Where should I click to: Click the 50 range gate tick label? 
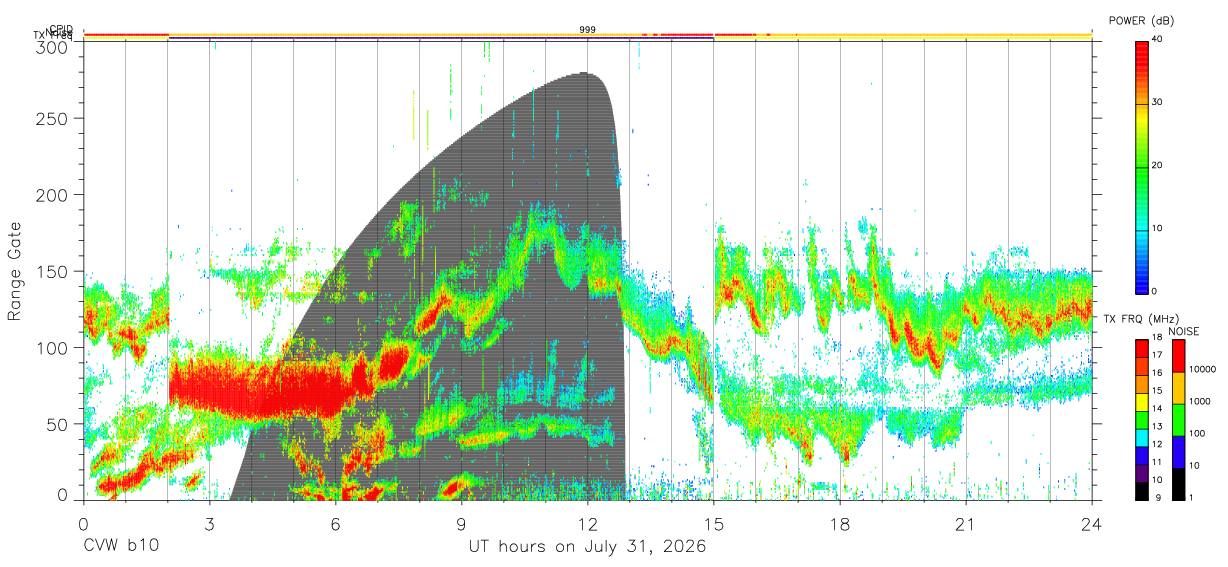[59, 424]
